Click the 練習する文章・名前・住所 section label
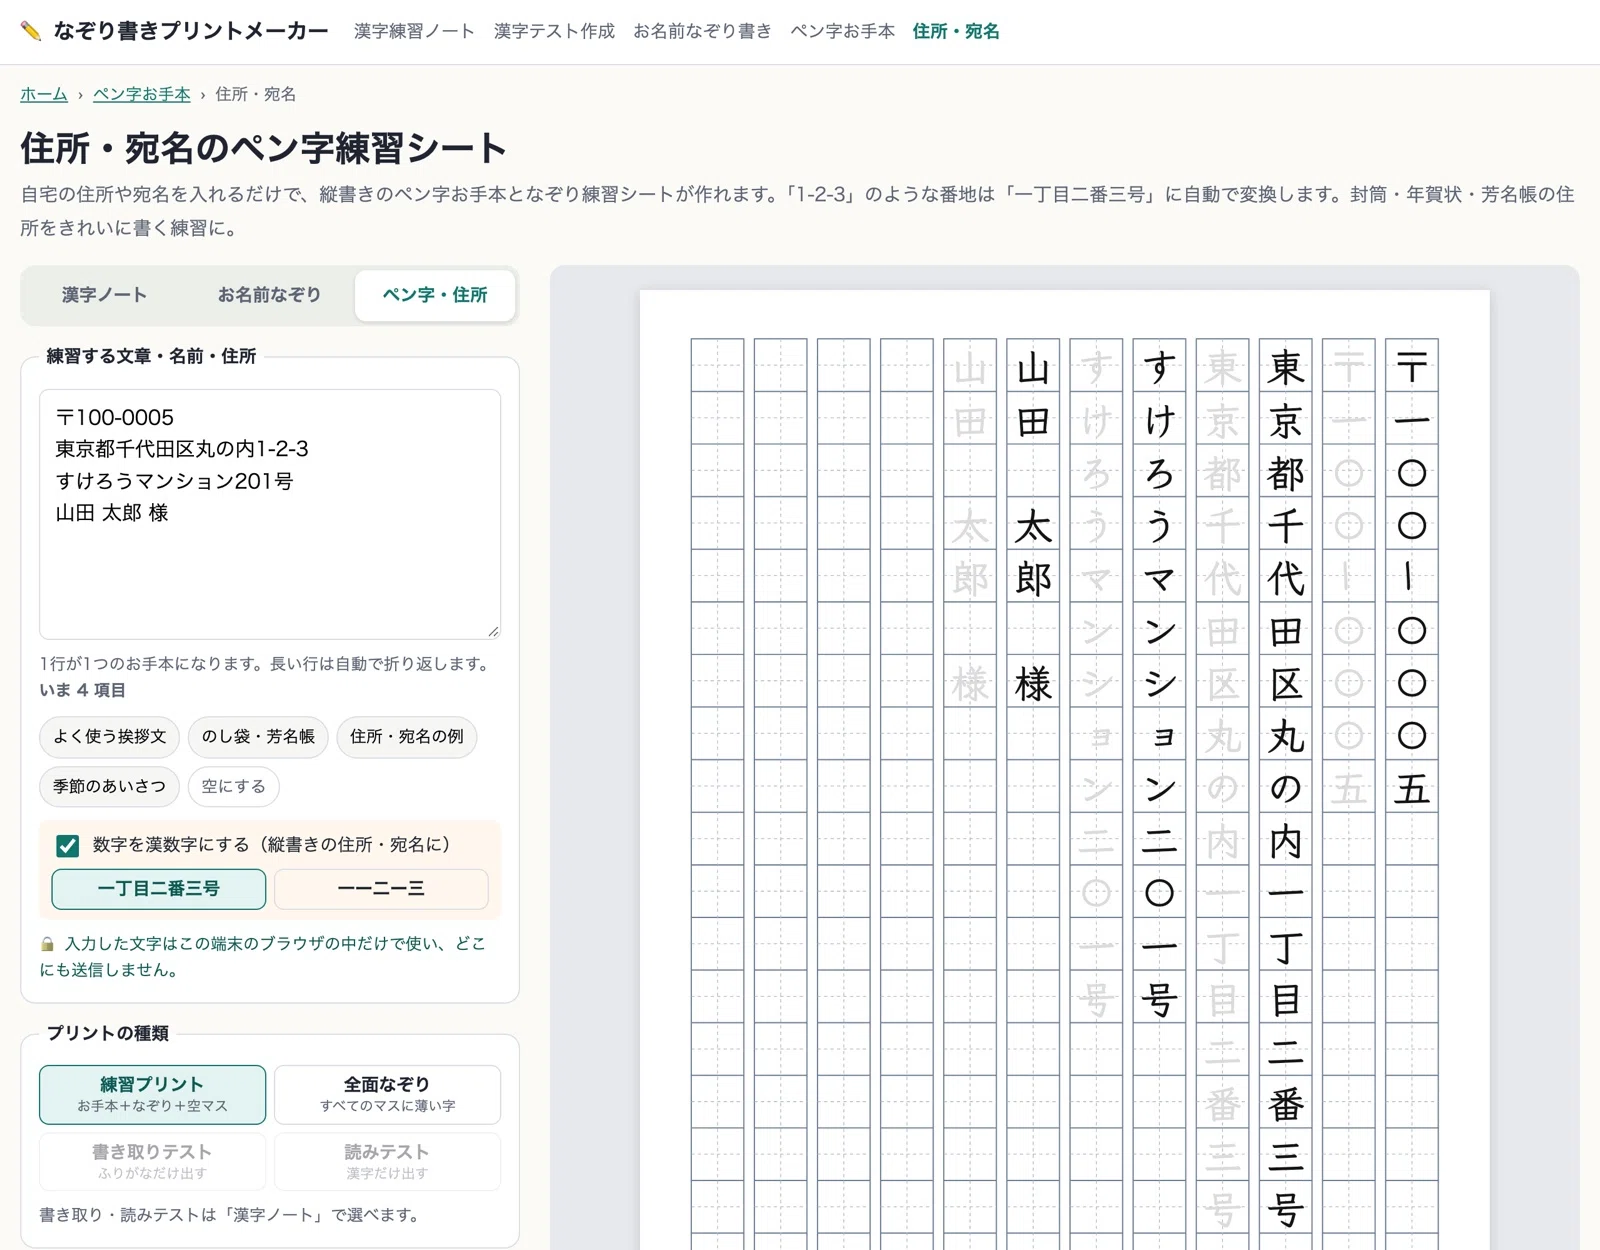Viewport: 1600px width, 1250px height. tap(151, 356)
